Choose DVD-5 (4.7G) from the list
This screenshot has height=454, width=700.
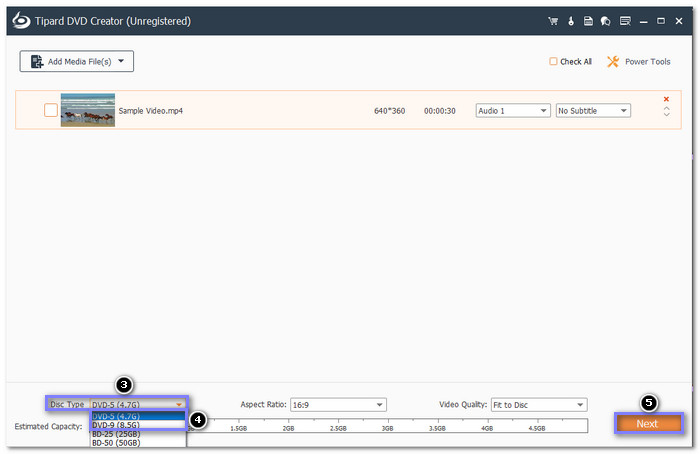click(x=138, y=416)
